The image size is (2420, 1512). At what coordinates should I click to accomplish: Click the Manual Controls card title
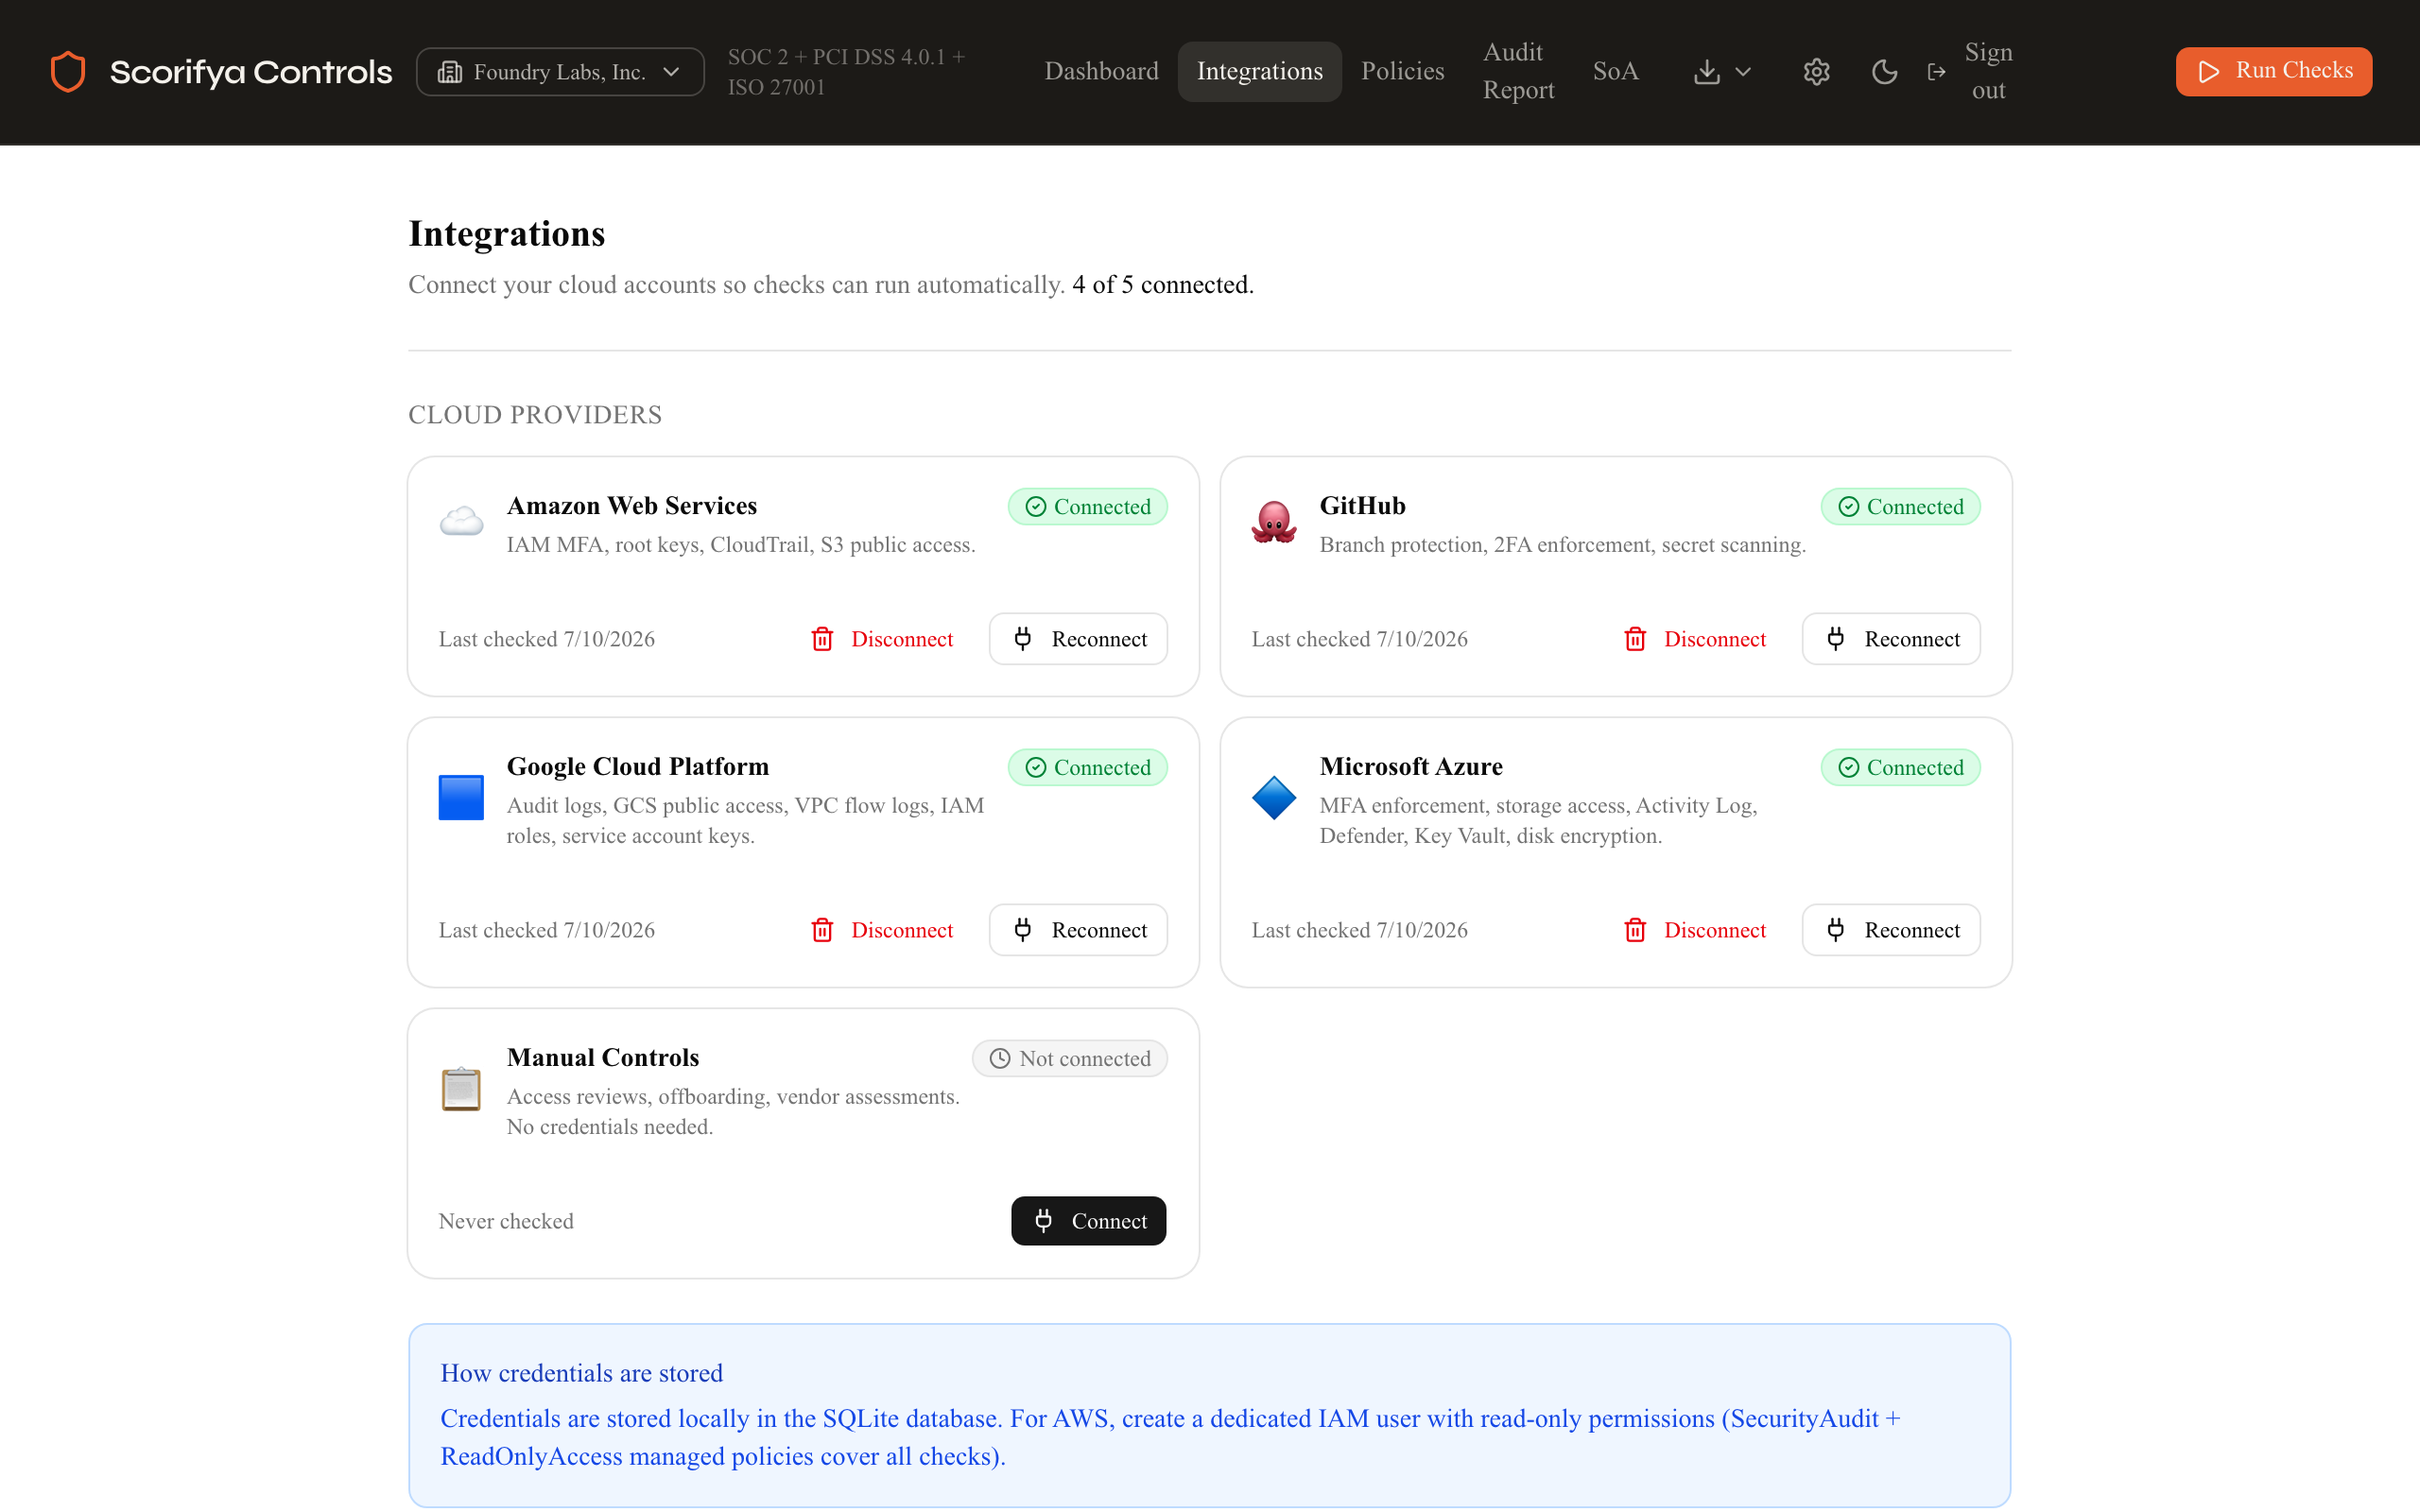click(602, 1058)
